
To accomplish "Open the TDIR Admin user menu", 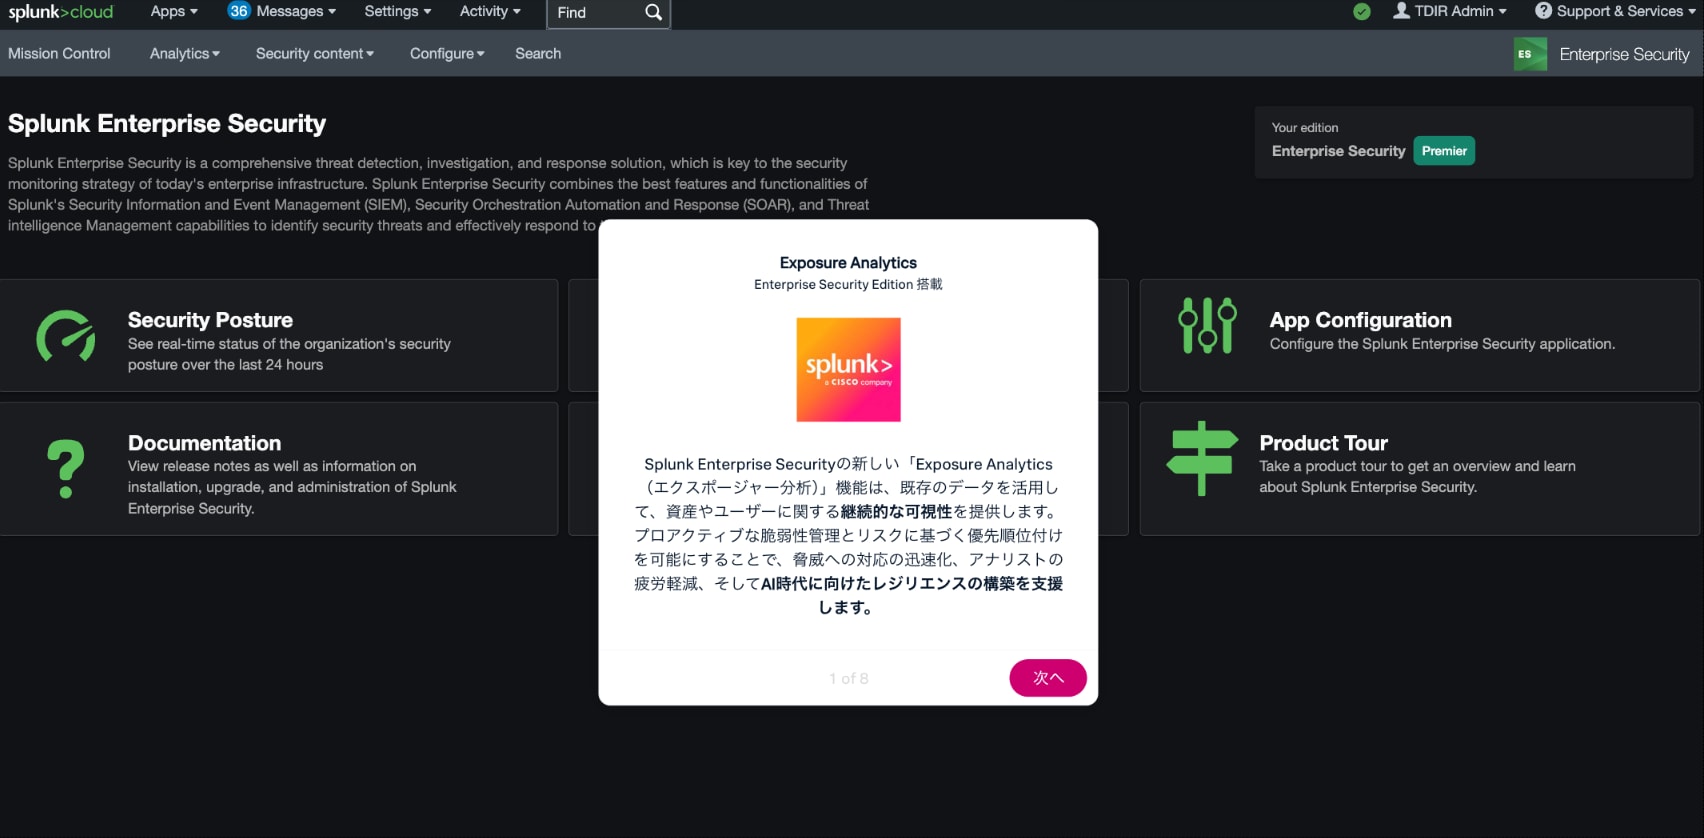I will pos(1450,11).
